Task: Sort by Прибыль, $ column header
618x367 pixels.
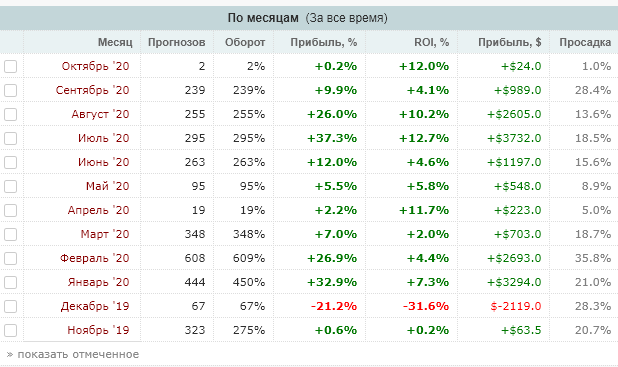Action: click(x=510, y=42)
